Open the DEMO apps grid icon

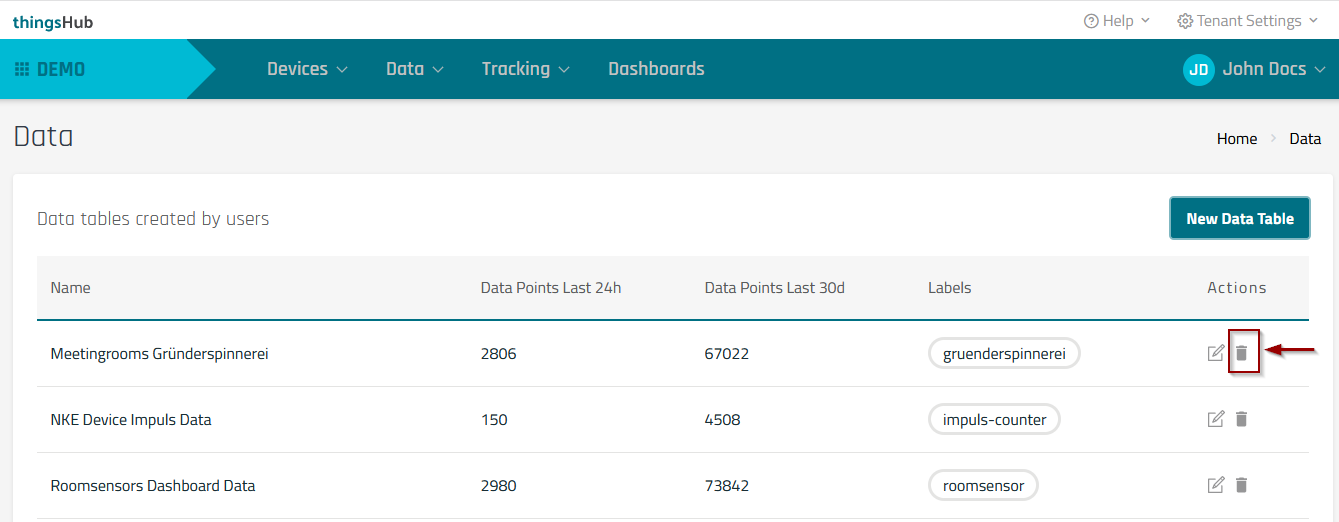22,69
